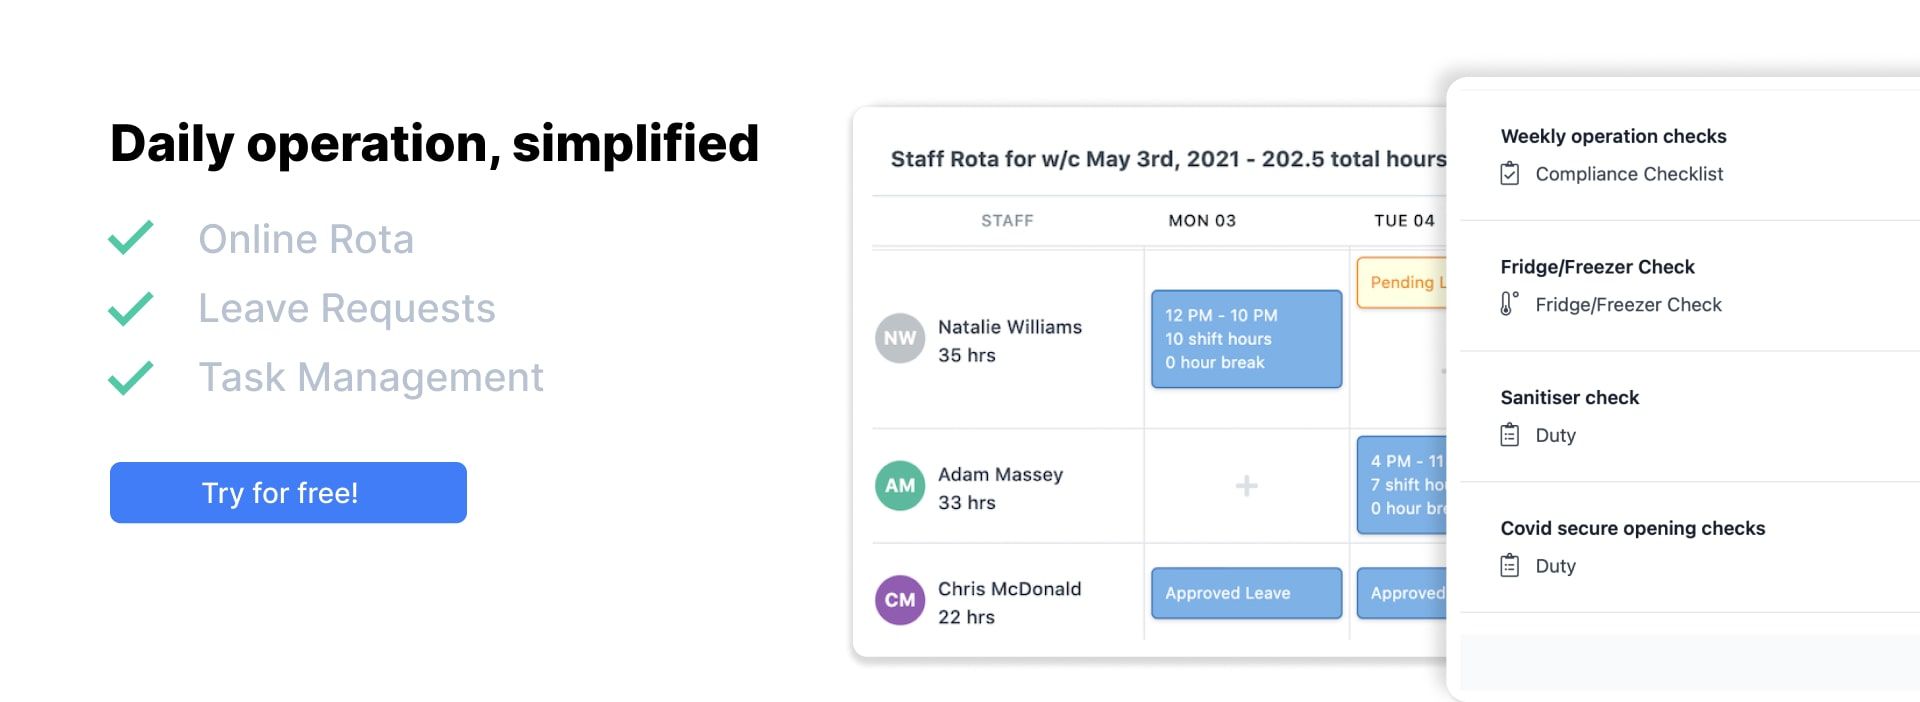Click the clipboard icon under Sanitiser check
The height and width of the screenshot is (702, 1920).
coord(1510,435)
